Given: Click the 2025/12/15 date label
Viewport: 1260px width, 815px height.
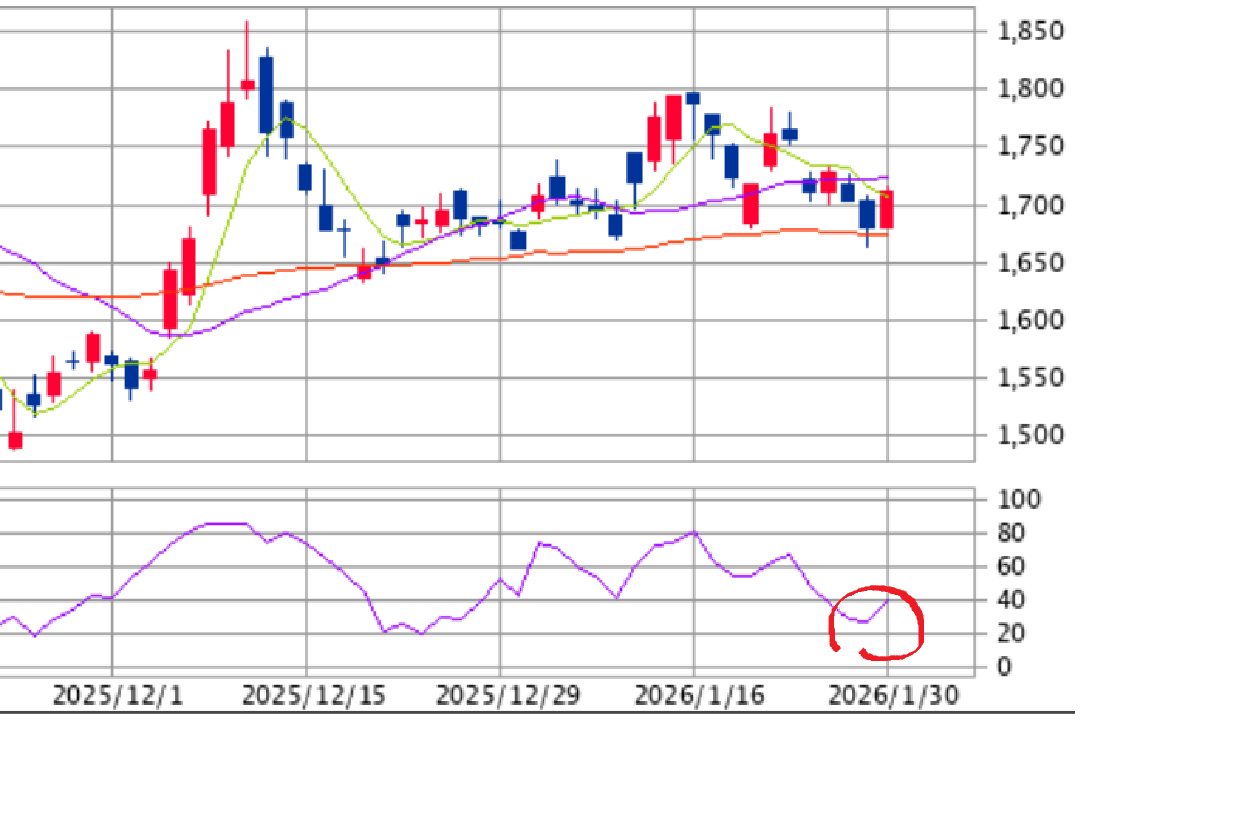Looking at the screenshot, I should coord(314,696).
